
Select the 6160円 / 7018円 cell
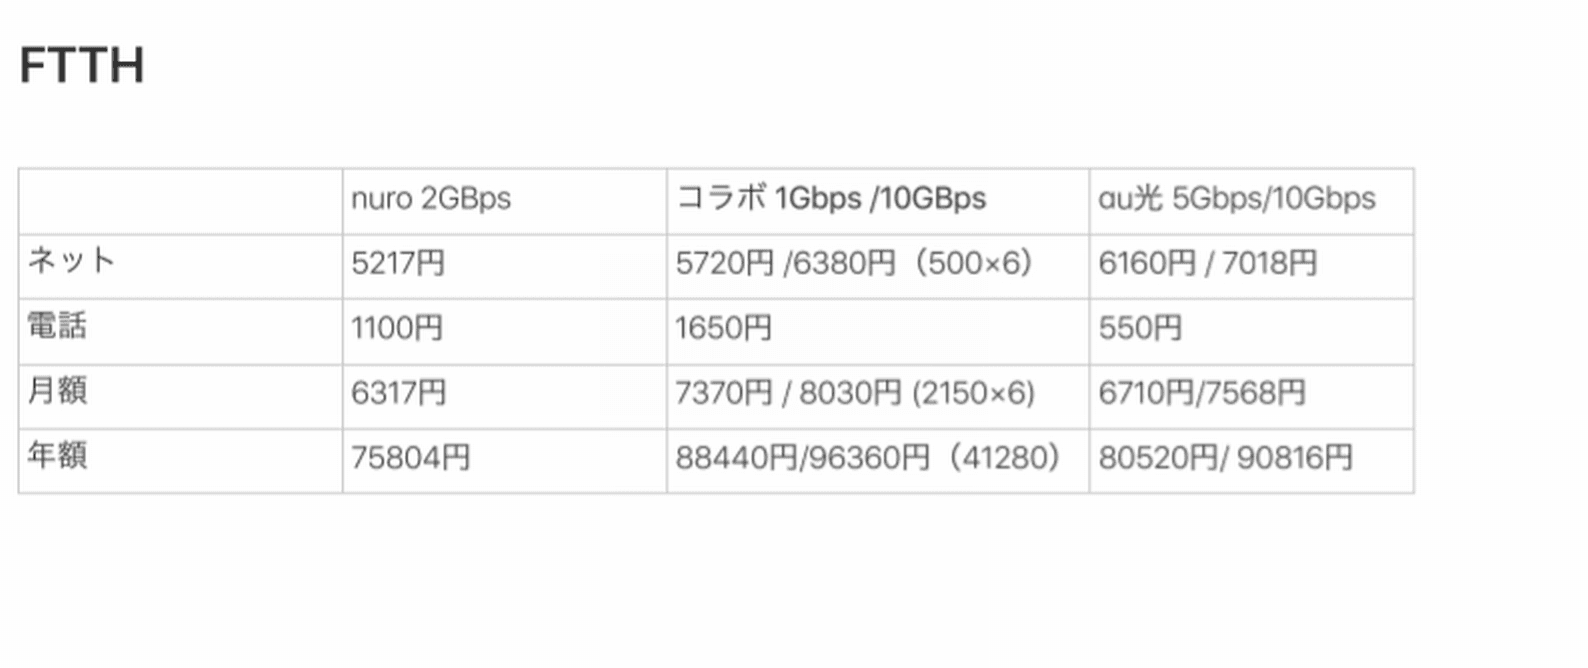coord(1251,266)
